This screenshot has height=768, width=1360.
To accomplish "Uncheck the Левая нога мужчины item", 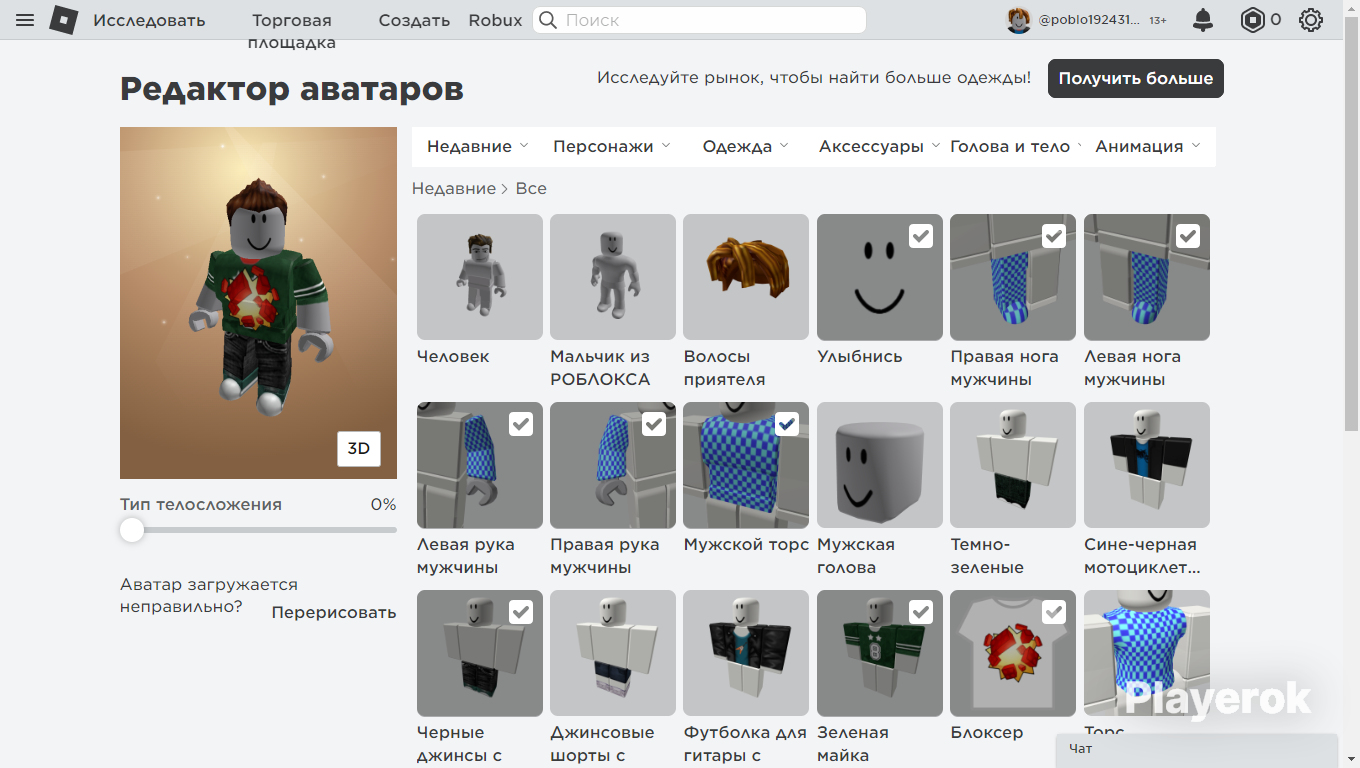I will [1188, 236].
